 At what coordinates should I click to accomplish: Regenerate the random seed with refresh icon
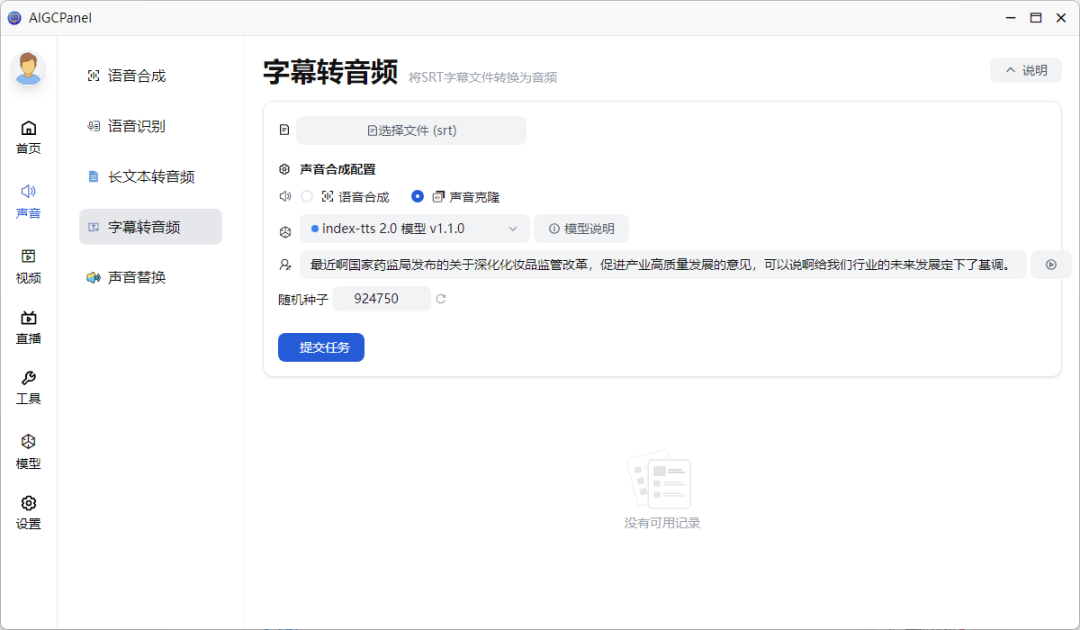[440, 298]
